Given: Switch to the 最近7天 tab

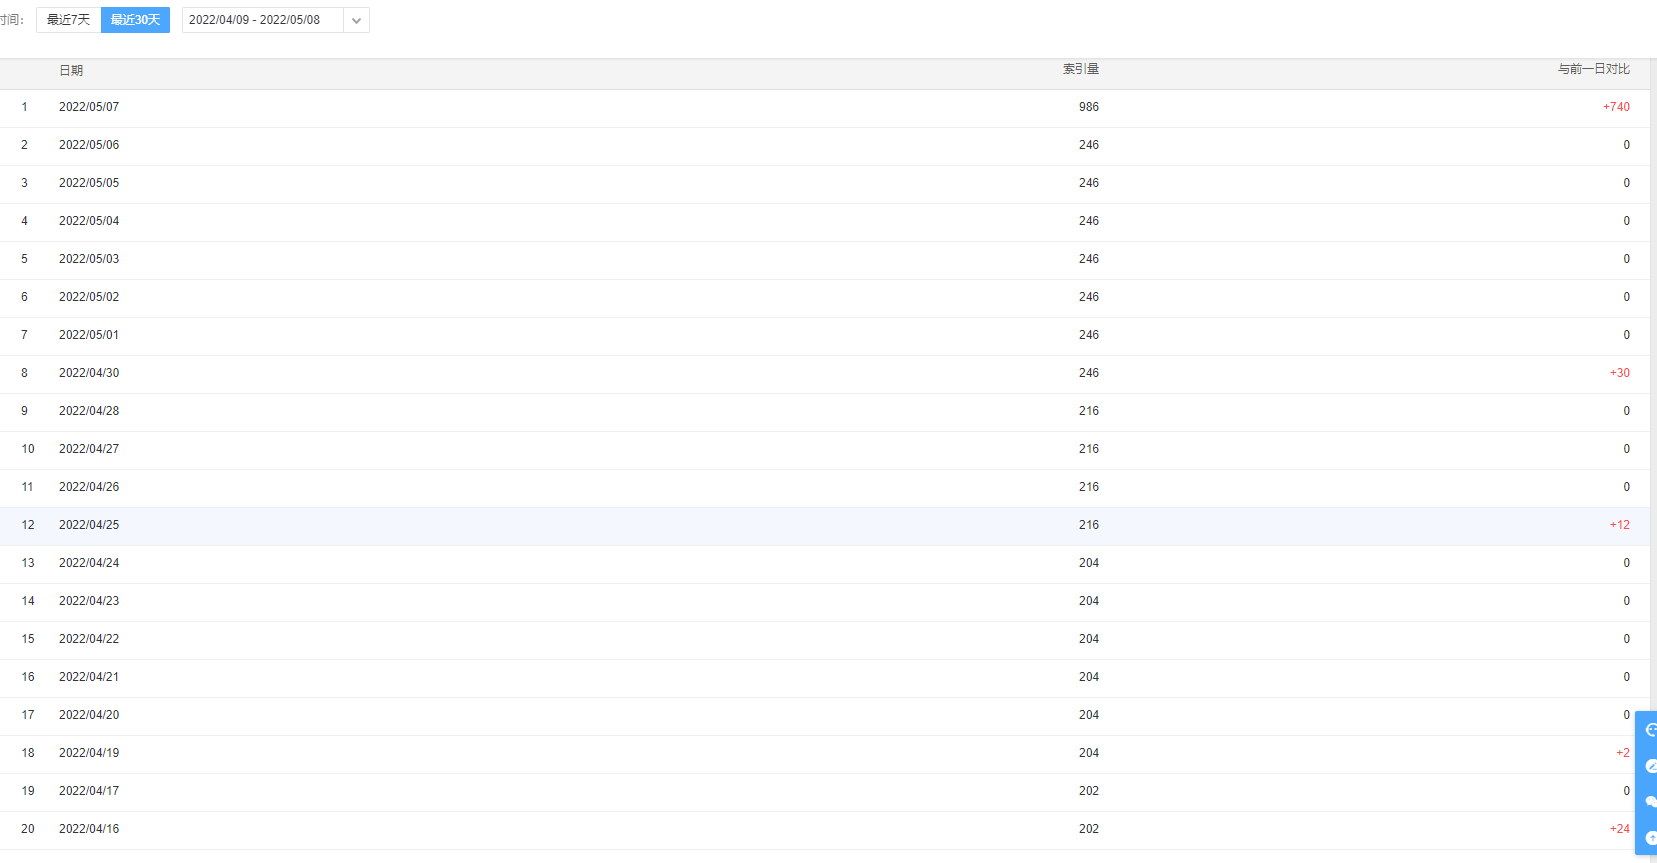Looking at the screenshot, I should (68, 20).
